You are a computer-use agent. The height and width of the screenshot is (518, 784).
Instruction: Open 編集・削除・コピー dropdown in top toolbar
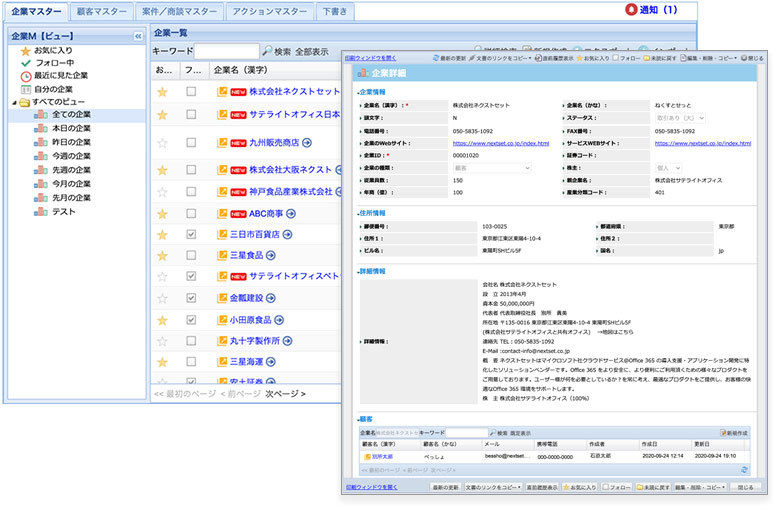tap(708, 58)
